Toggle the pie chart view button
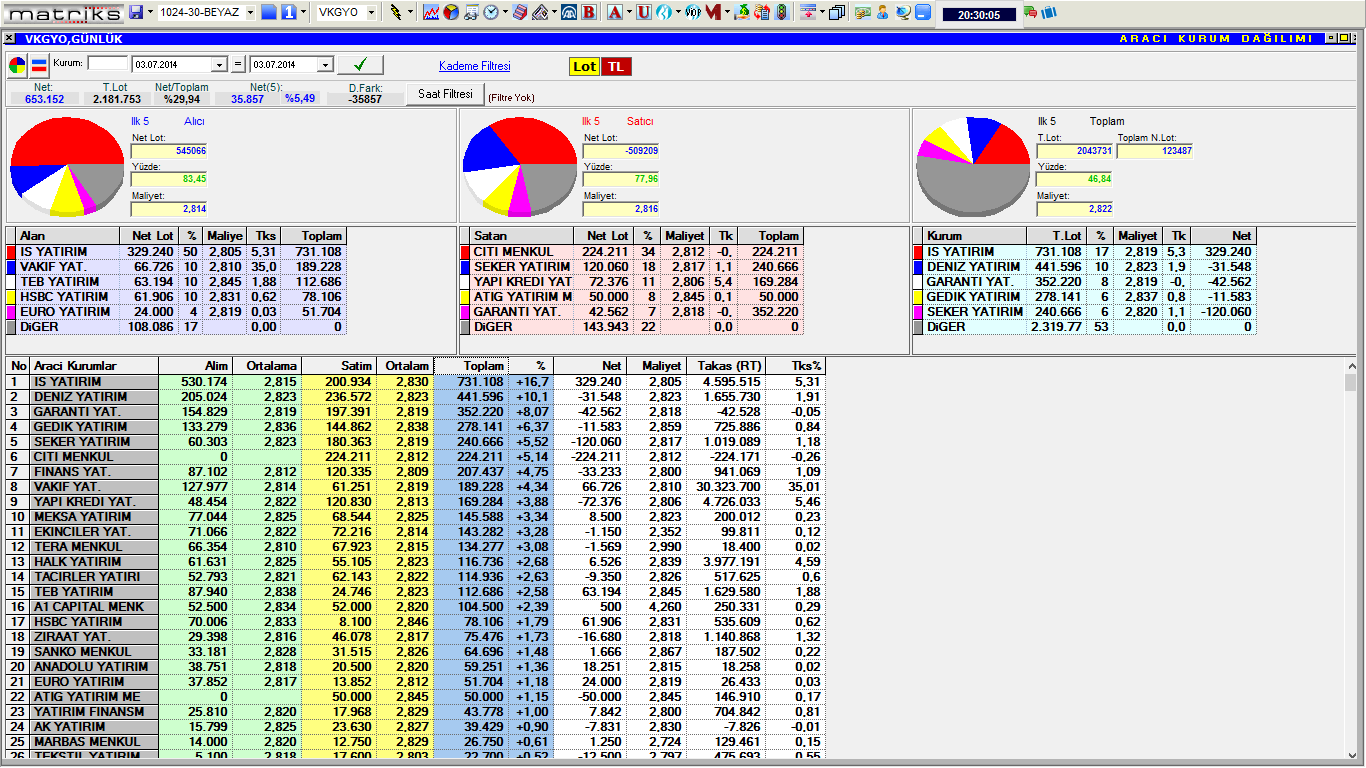Image resolution: width=1366 pixels, height=768 pixels. [x=18, y=66]
